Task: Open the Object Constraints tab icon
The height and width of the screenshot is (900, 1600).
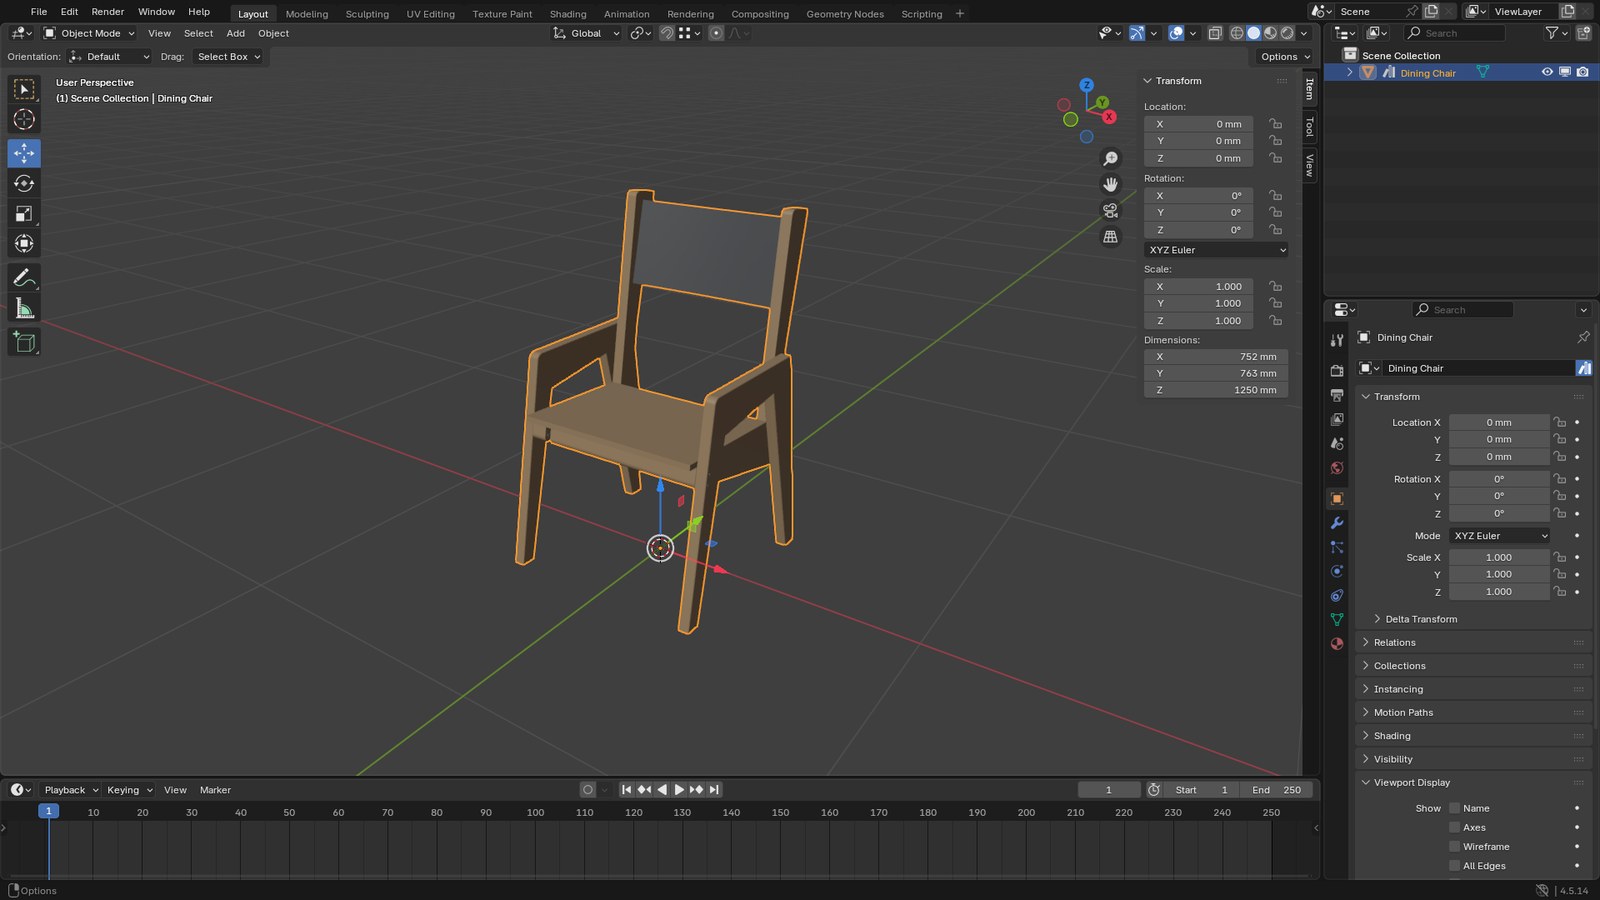Action: pos(1337,595)
